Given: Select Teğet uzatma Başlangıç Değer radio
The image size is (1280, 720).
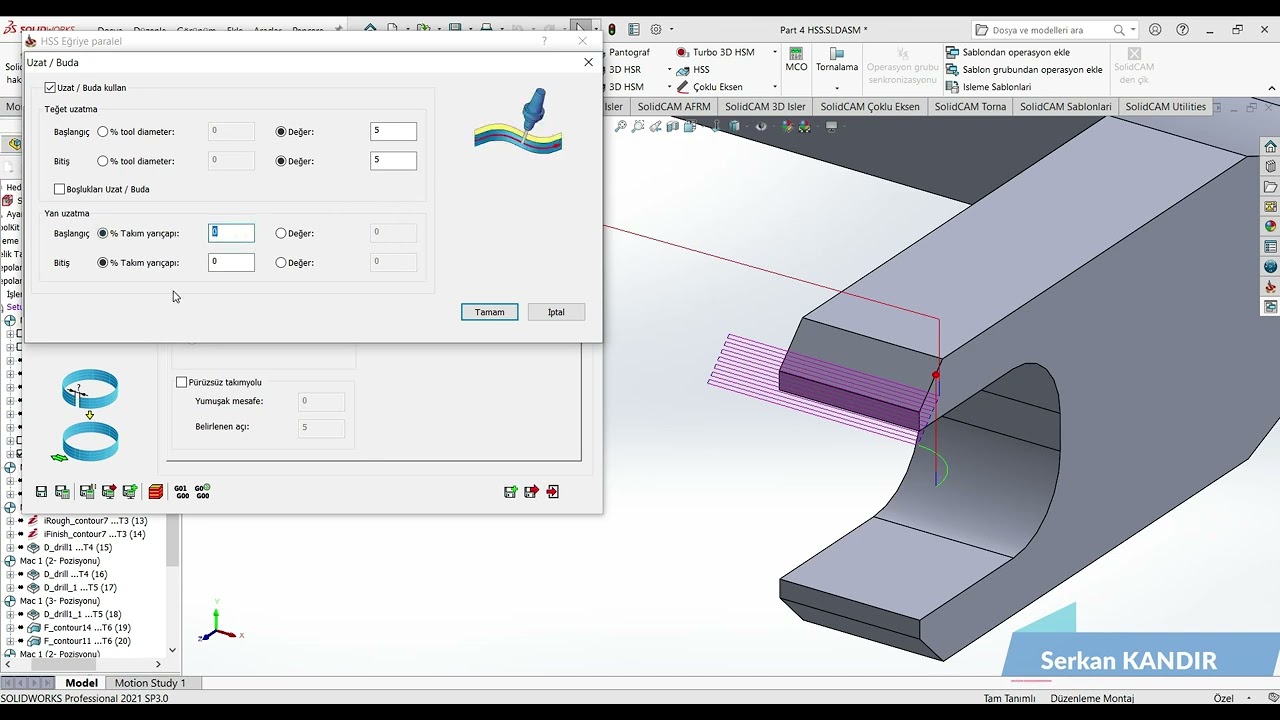Looking at the screenshot, I should pos(281,132).
